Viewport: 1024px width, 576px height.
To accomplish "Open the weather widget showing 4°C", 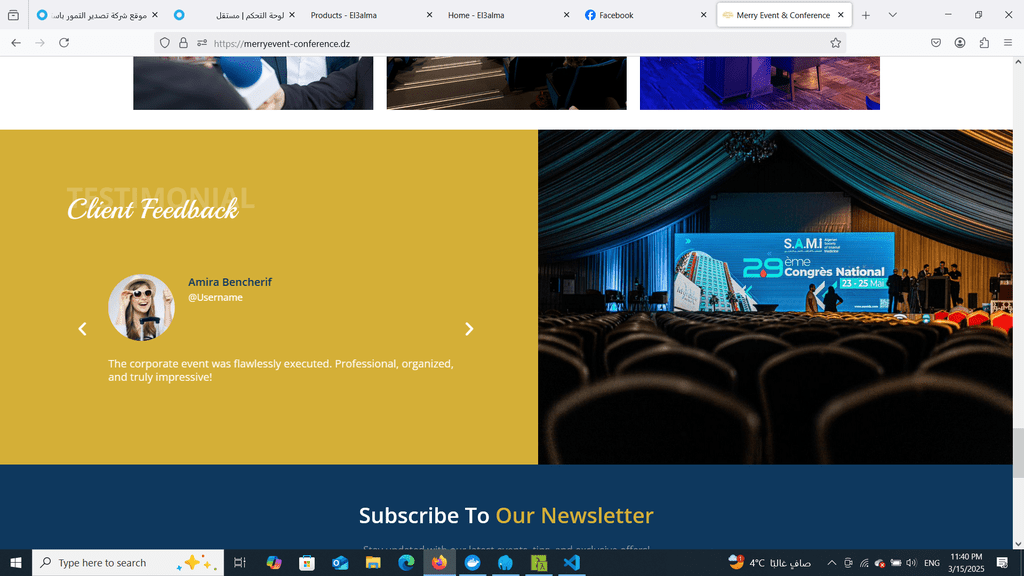I will pyautogui.click(x=769, y=562).
